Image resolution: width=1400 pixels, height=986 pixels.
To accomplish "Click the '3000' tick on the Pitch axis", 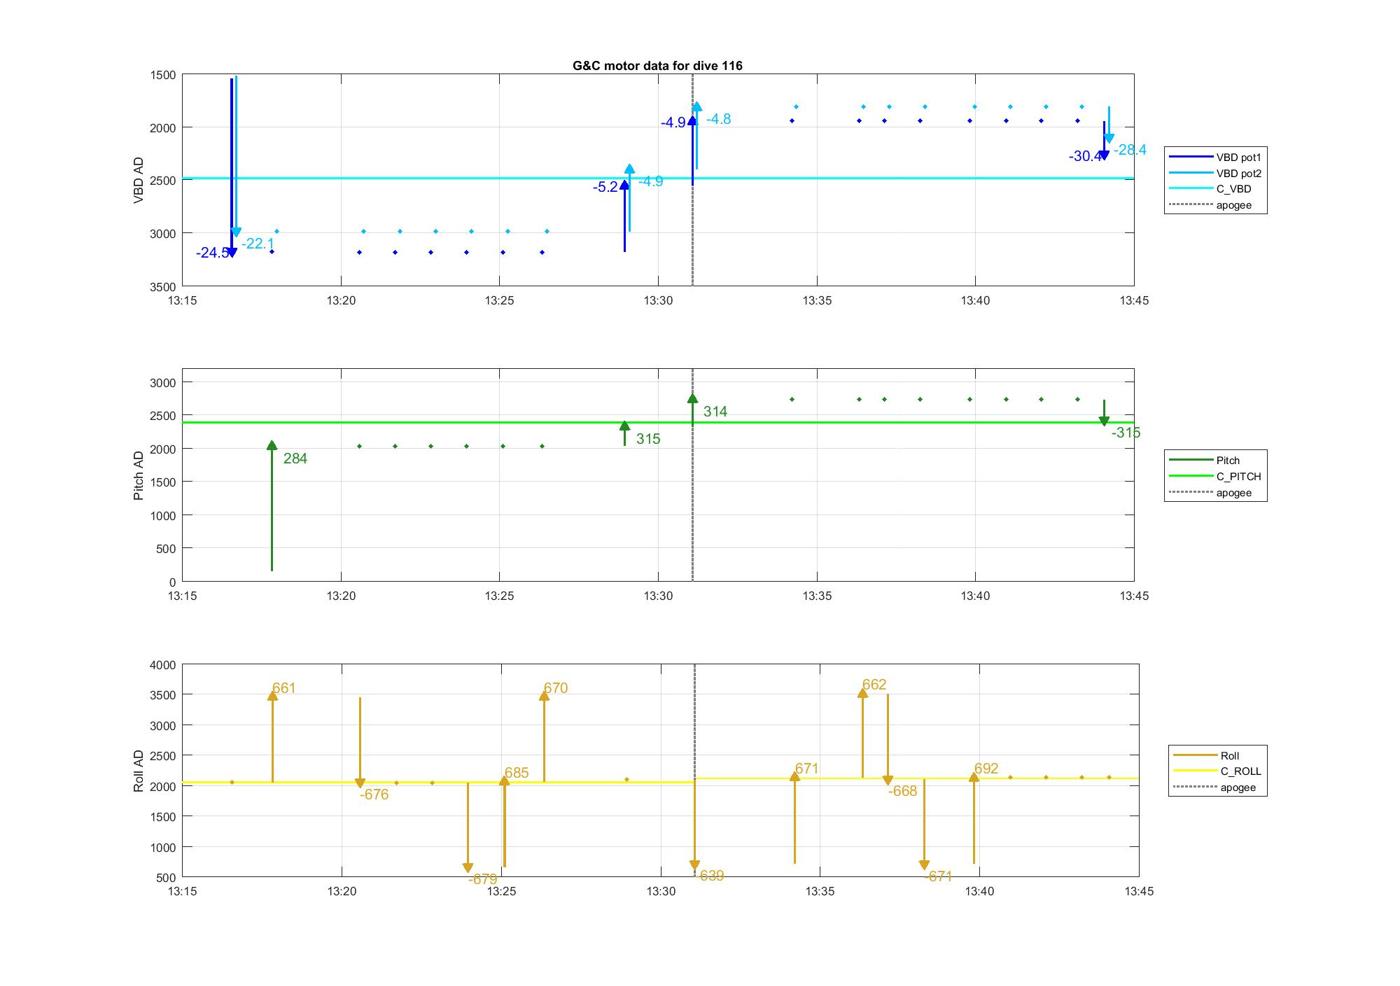I will [x=163, y=383].
